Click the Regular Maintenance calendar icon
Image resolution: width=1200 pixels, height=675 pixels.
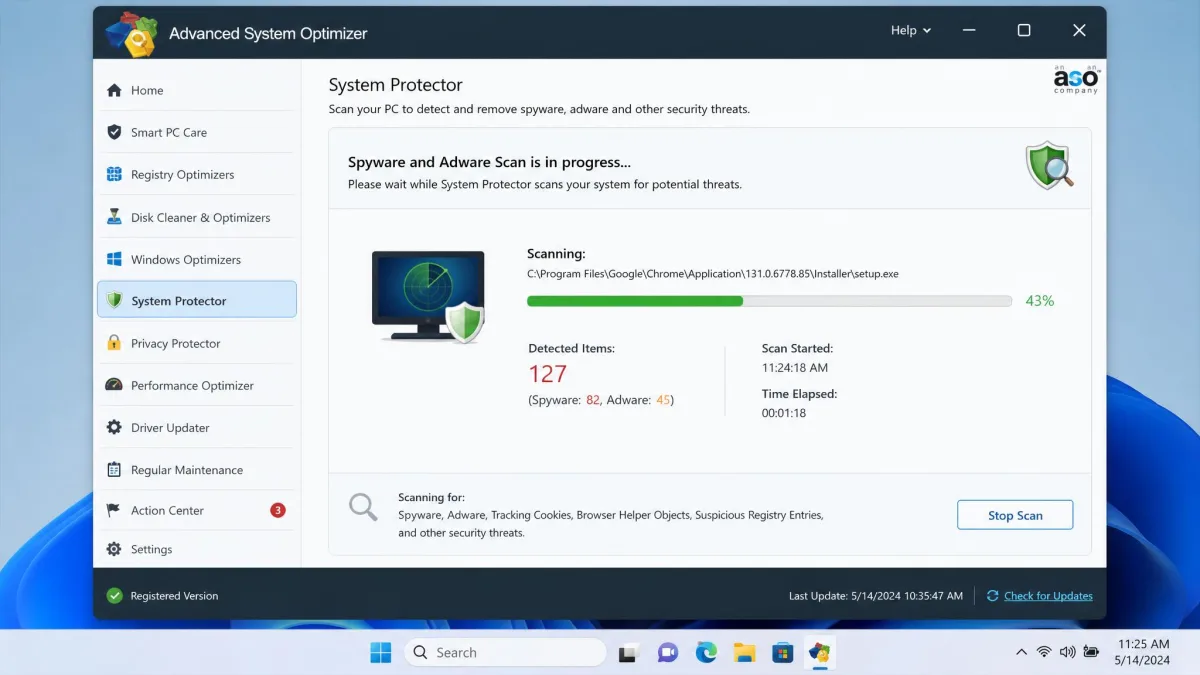pos(114,469)
